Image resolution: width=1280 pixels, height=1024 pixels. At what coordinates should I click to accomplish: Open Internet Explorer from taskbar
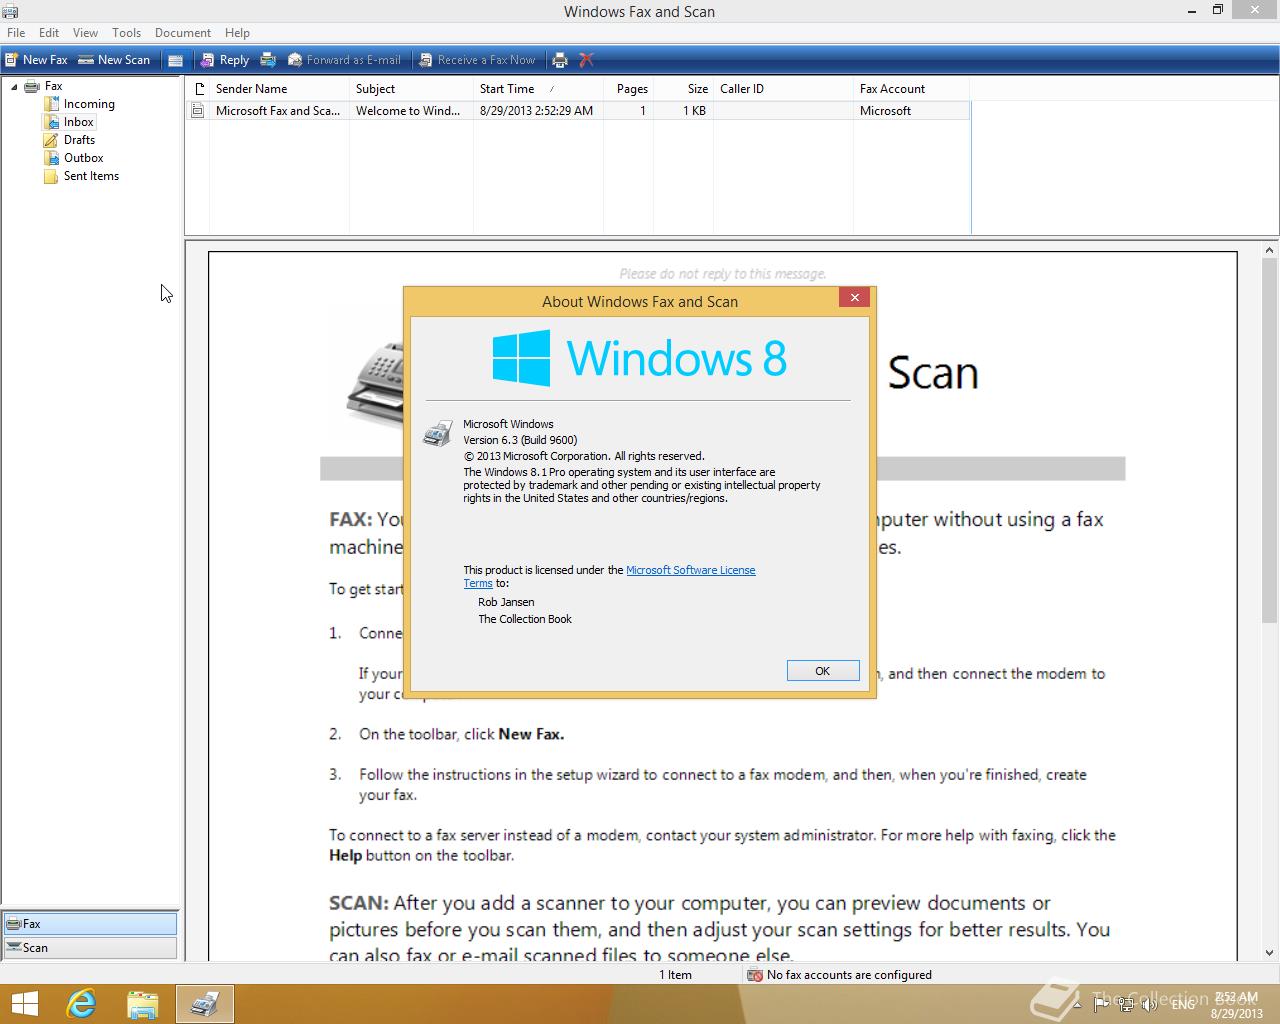81,1004
